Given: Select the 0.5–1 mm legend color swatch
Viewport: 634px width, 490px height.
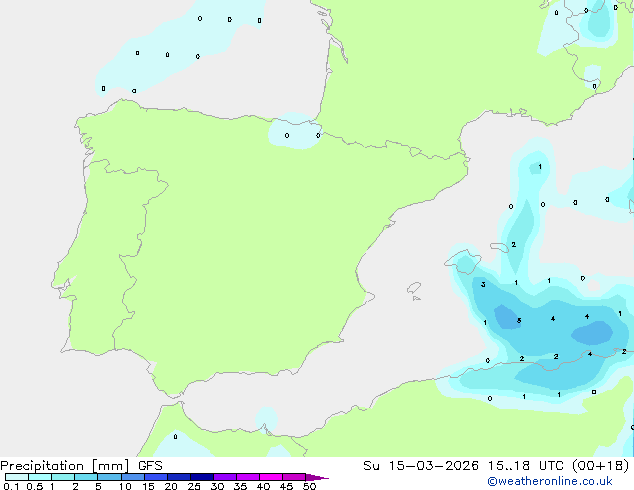Looking at the screenshot, I should [x=40, y=477].
